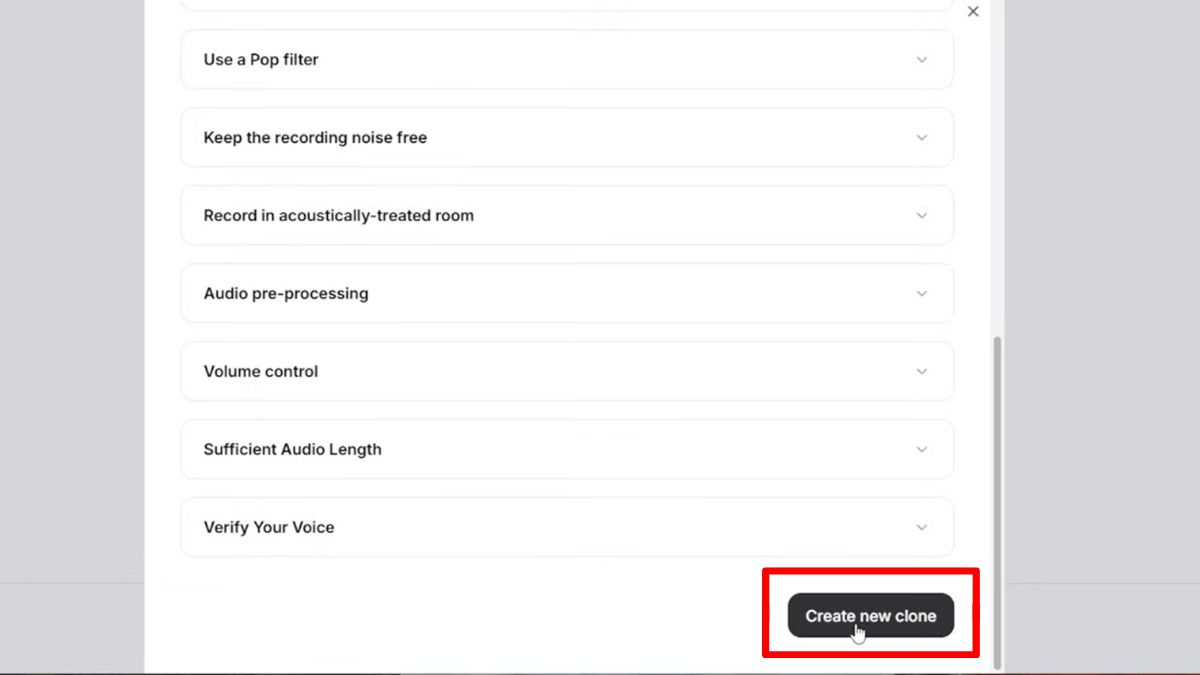Show the Audio pre-processing details
This screenshot has height=675, width=1200.
point(286,294)
